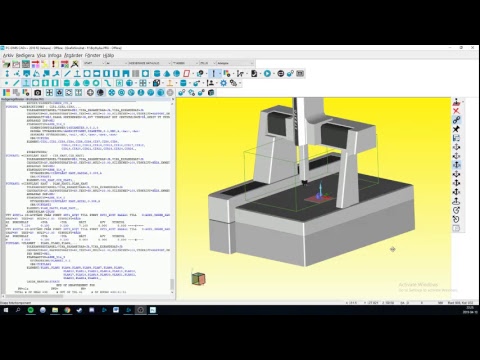Viewport: 480px width, 360px height.
Task: Open the arrow beside the probe mode icon
Action: (220, 74)
